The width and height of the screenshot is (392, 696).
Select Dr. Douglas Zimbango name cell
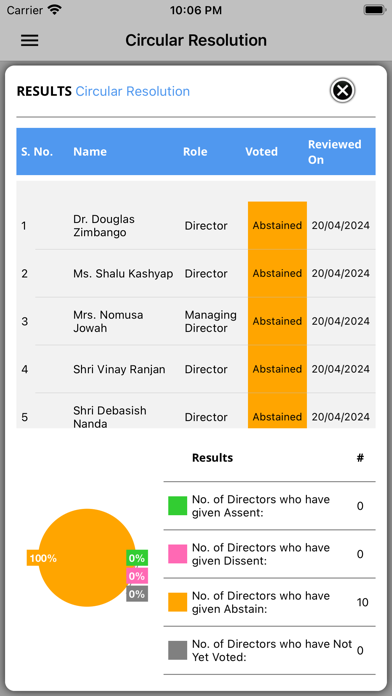(104, 226)
